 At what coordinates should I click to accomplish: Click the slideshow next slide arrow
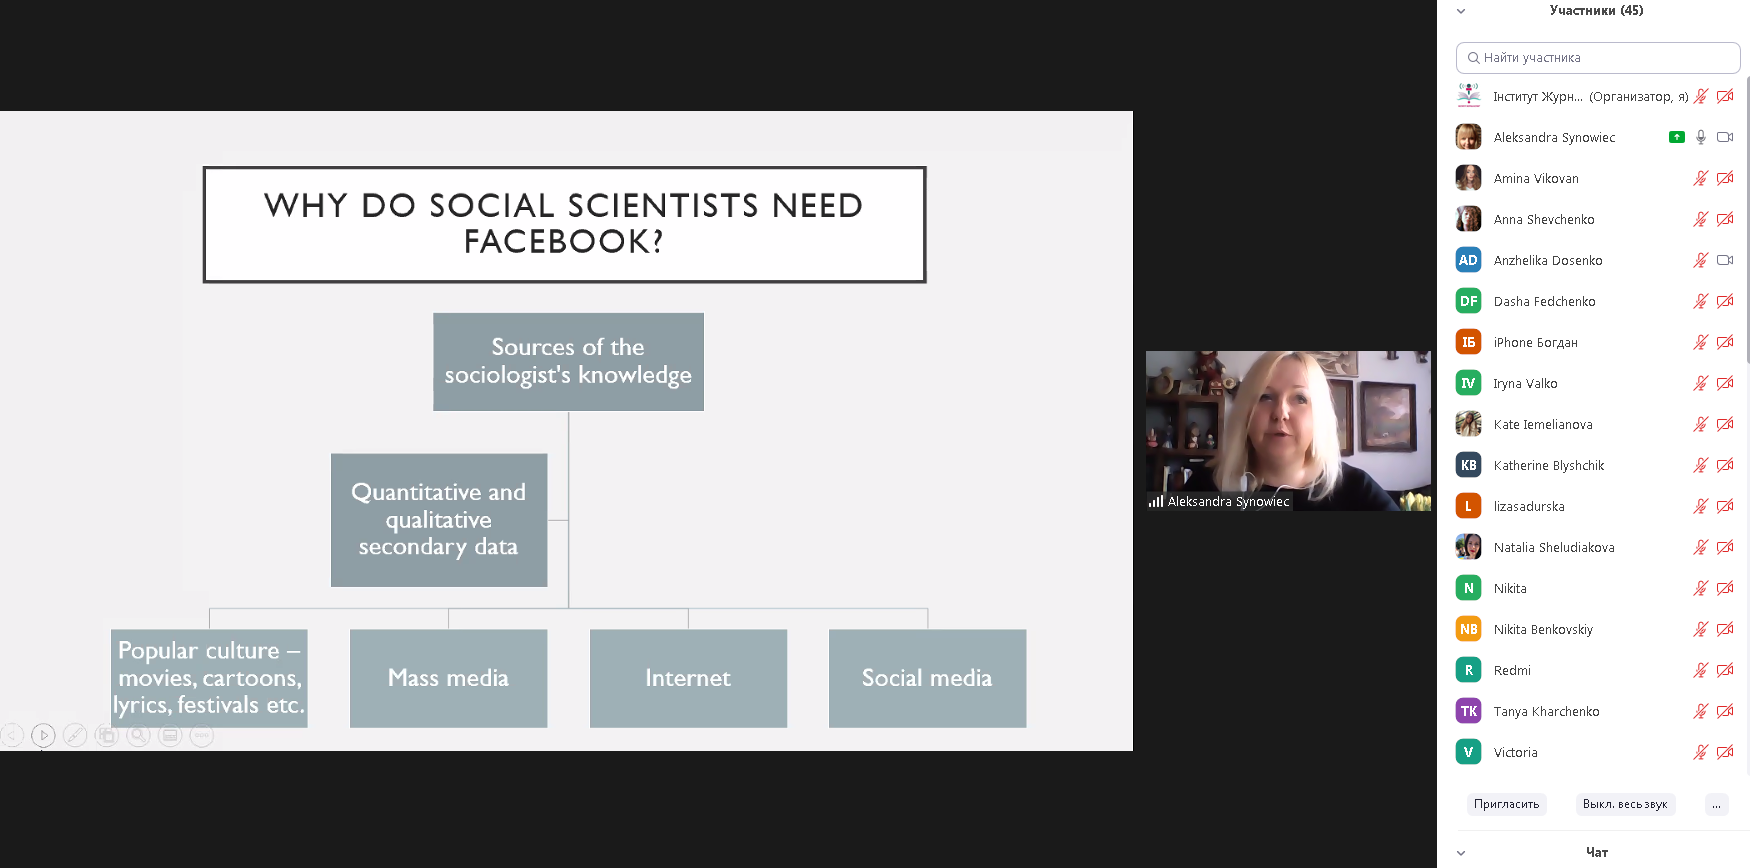(x=43, y=736)
